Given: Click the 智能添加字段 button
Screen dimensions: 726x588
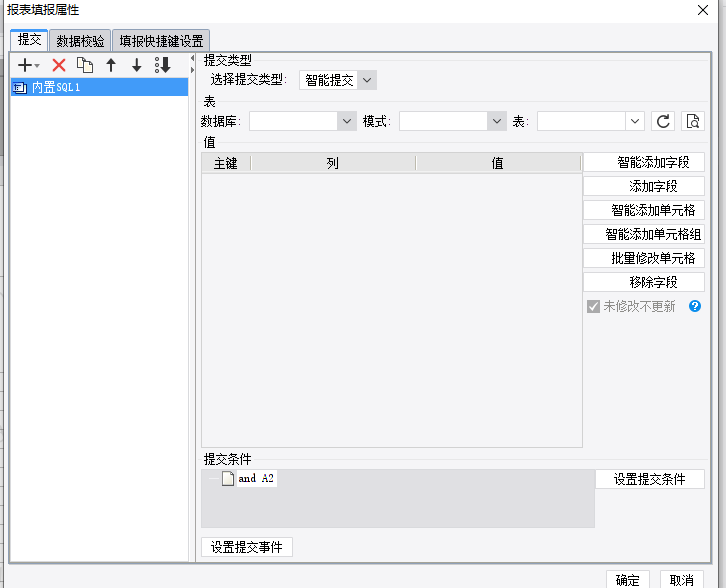Looking at the screenshot, I should click(644, 162).
